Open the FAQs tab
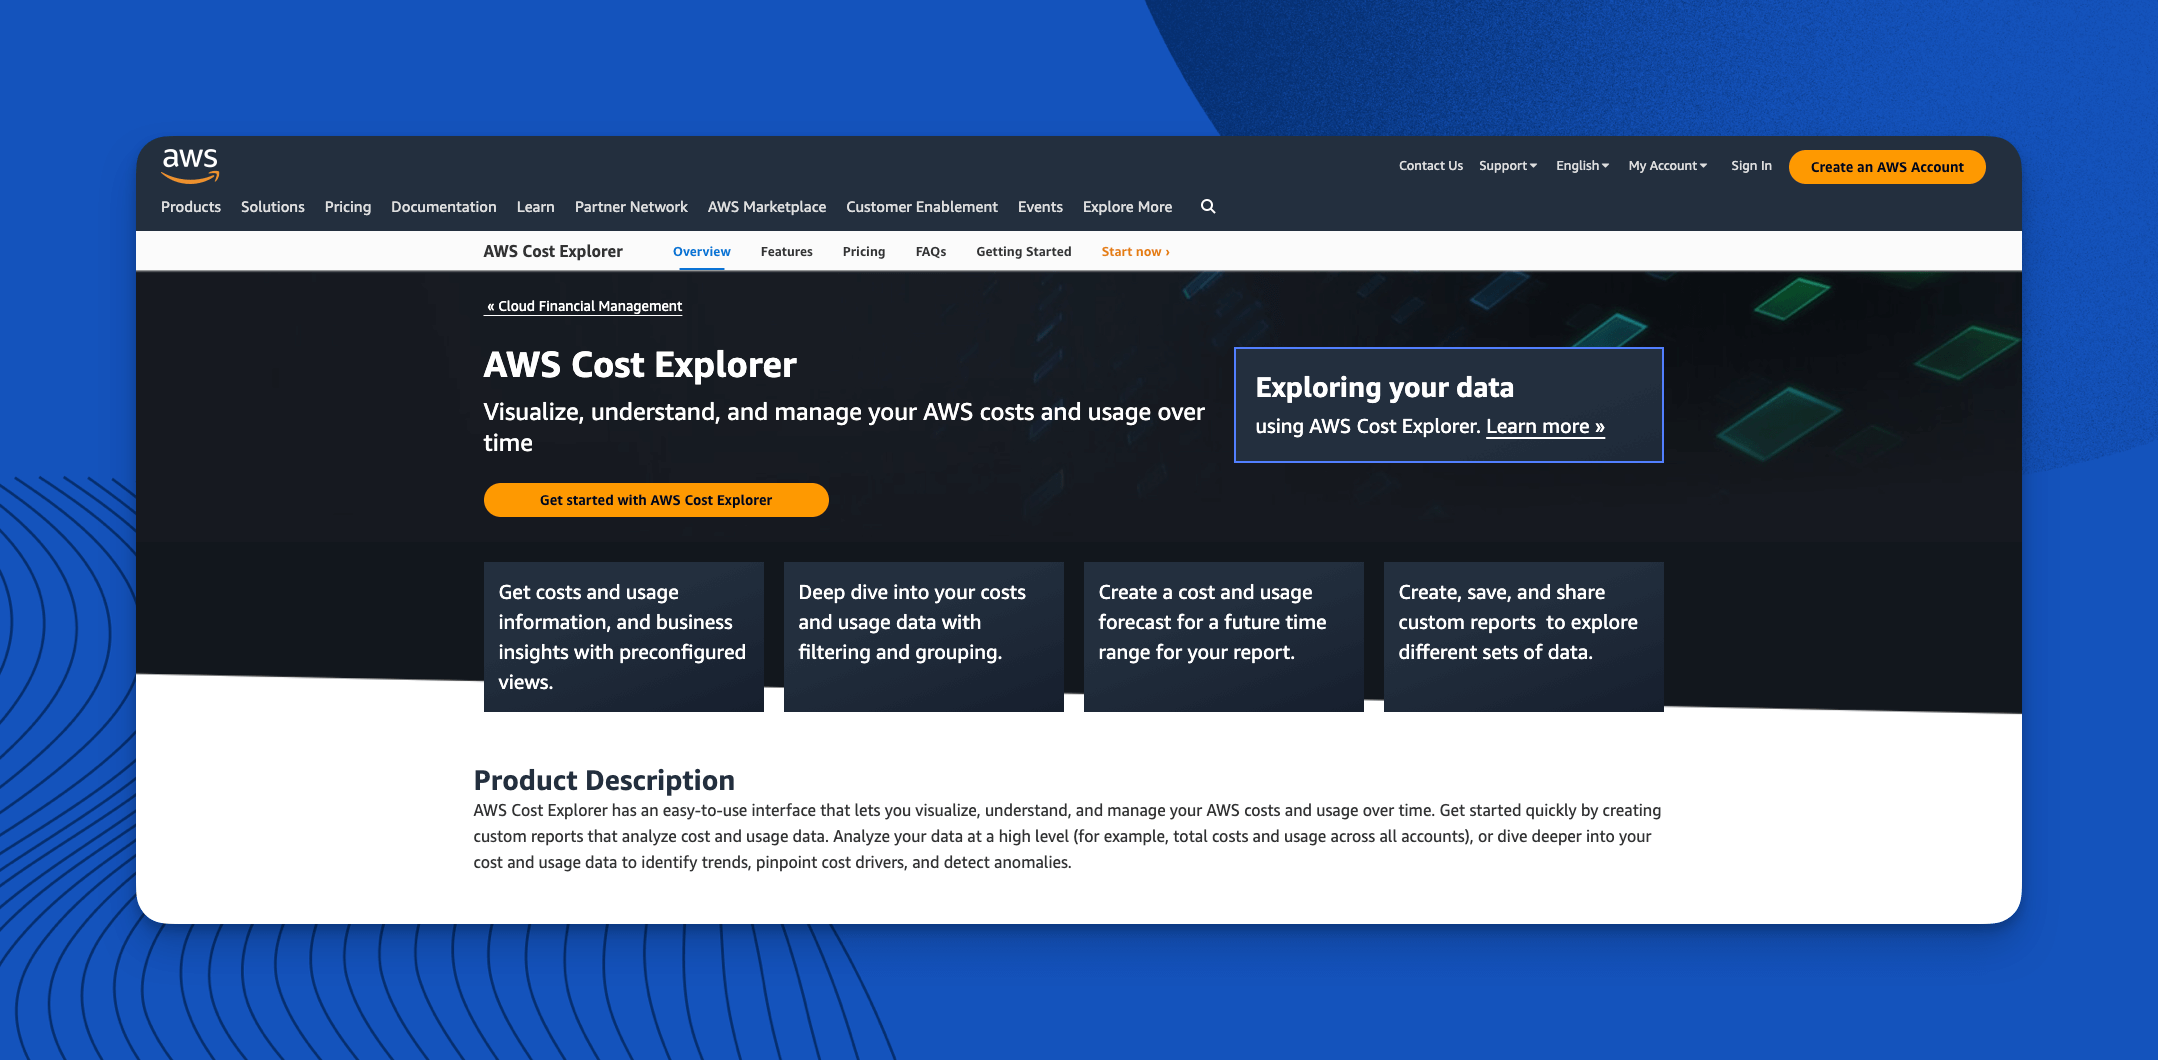Screen dimensions: 2158x1060 point(930,251)
